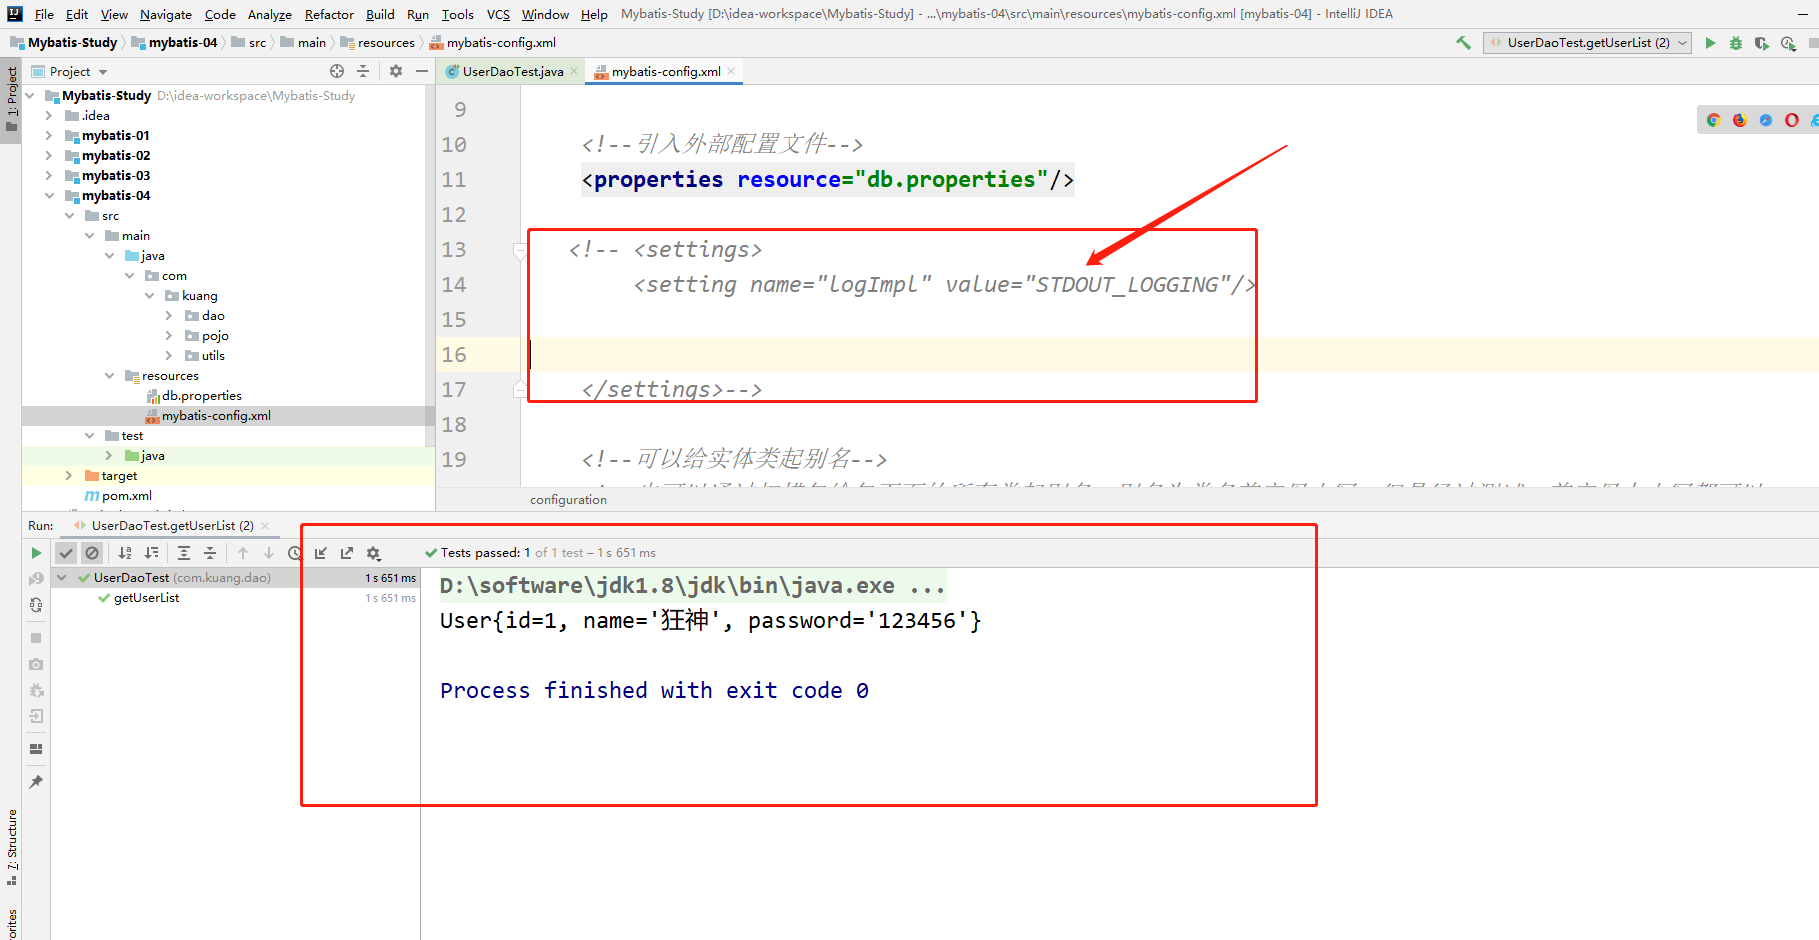Toggle fold marker at line 13
The width and height of the screenshot is (1819, 940).
[x=519, y=250]
